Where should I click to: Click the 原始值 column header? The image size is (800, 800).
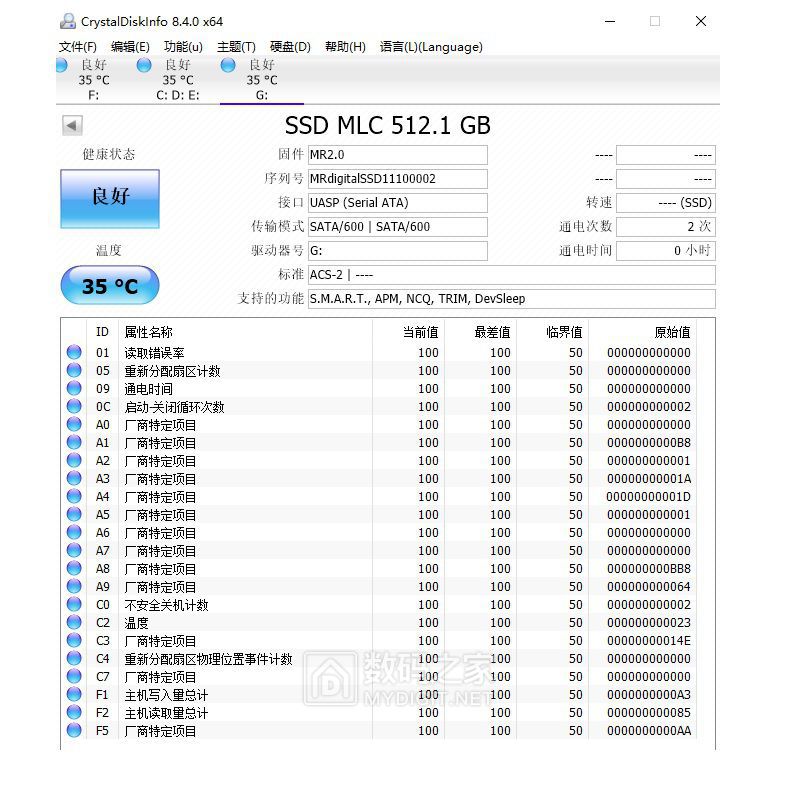[672, 332]
